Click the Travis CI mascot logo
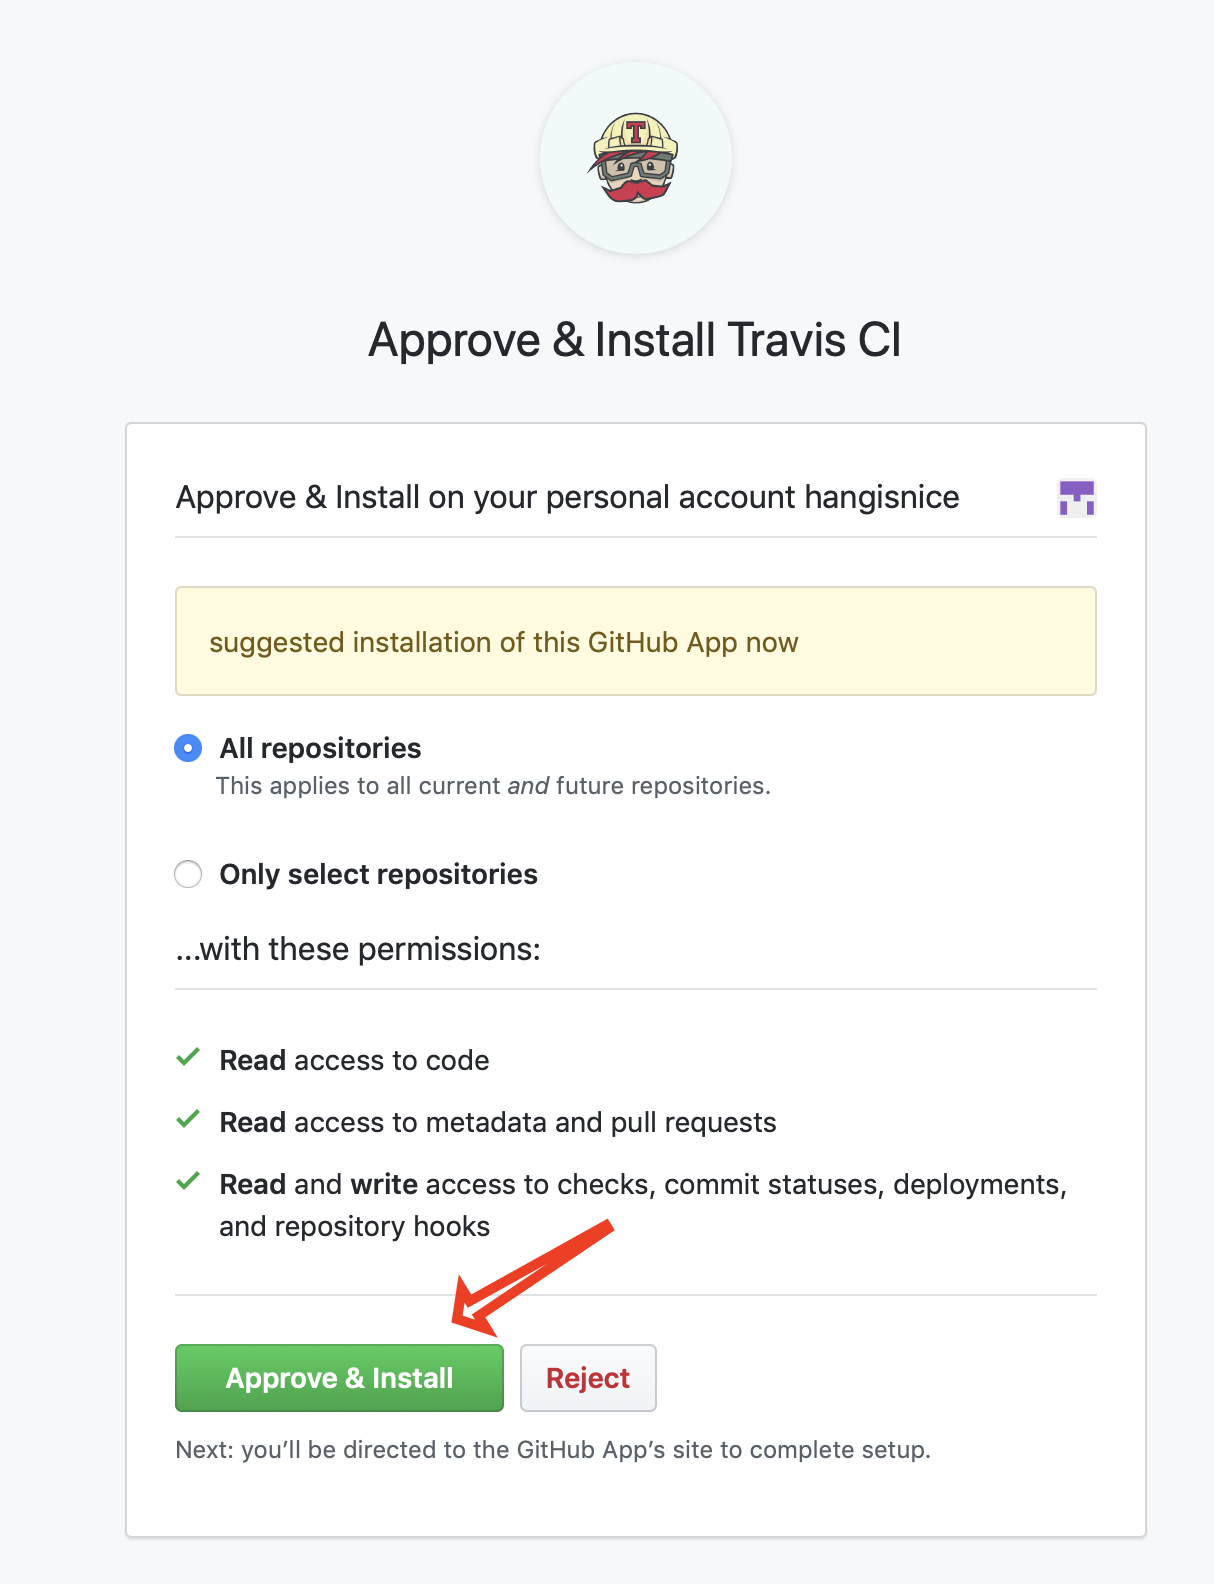1214x1584 pixels. click(636, 158)
